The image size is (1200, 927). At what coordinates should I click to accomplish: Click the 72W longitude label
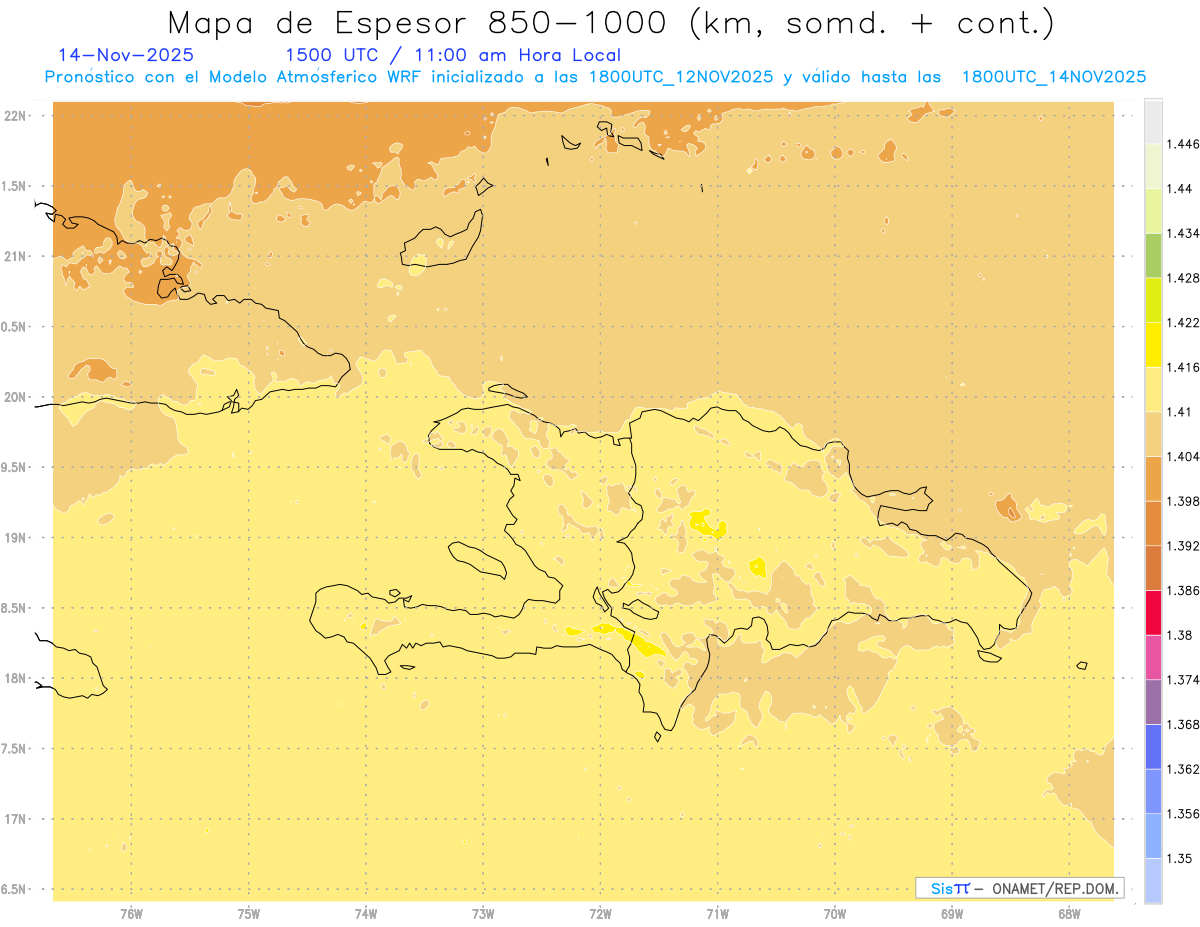pyautogui.click(x=600, y=914)
